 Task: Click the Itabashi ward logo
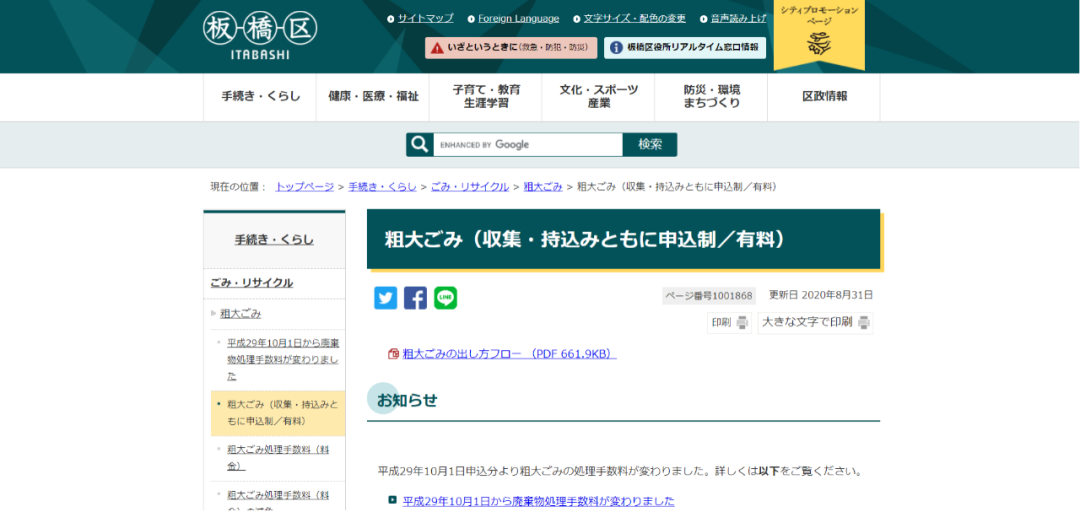coord(260,35)
